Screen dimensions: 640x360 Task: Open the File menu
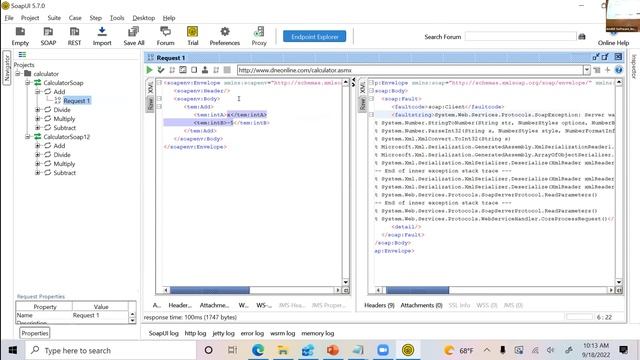coord(9,18)
